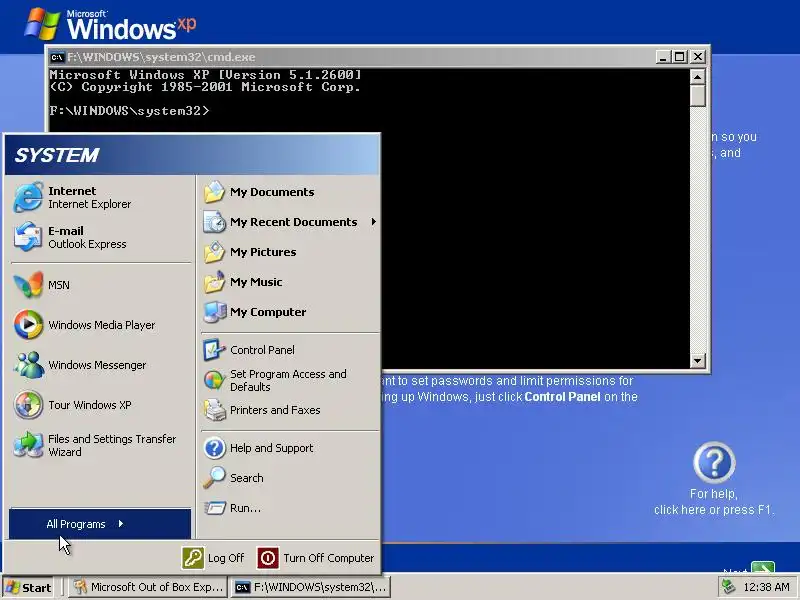Click the cmd.exe window title text
This screenshot has height=600, width=800.
pyautogui.click(x=161, y=57)
